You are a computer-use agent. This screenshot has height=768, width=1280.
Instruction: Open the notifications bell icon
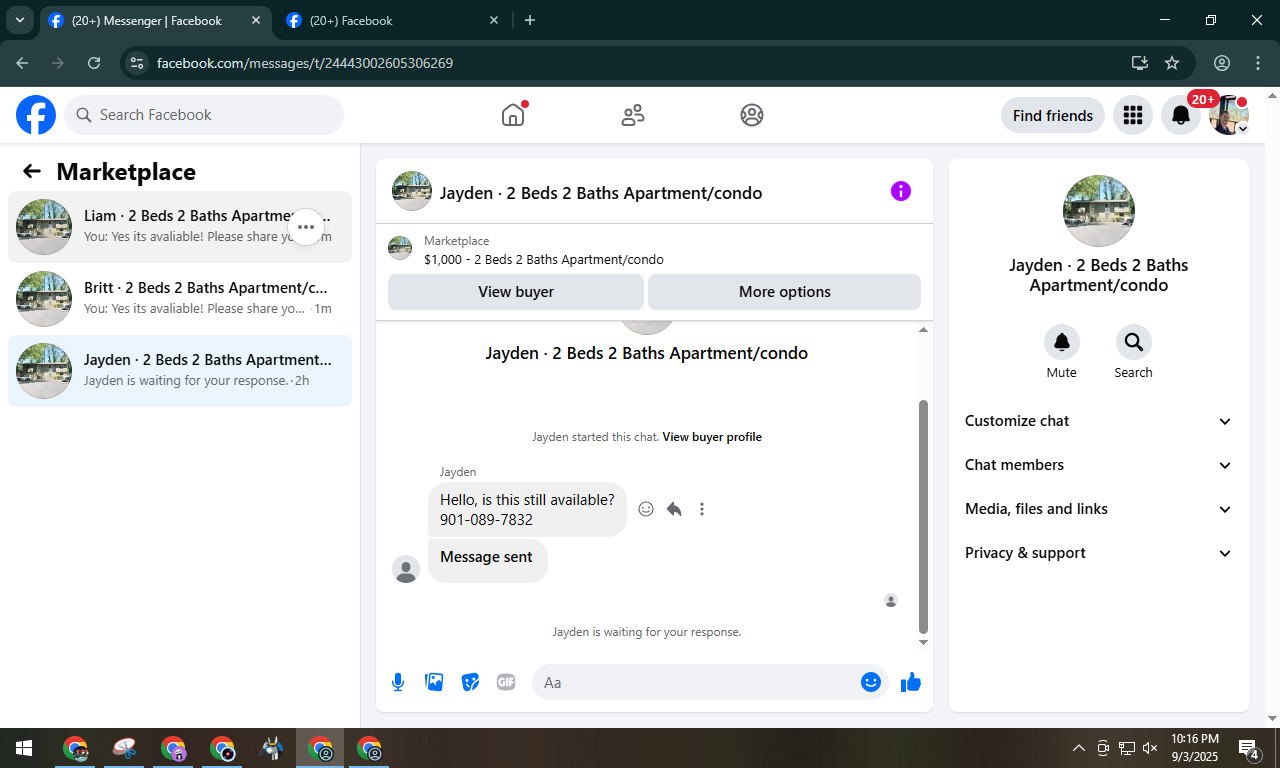1181,115
